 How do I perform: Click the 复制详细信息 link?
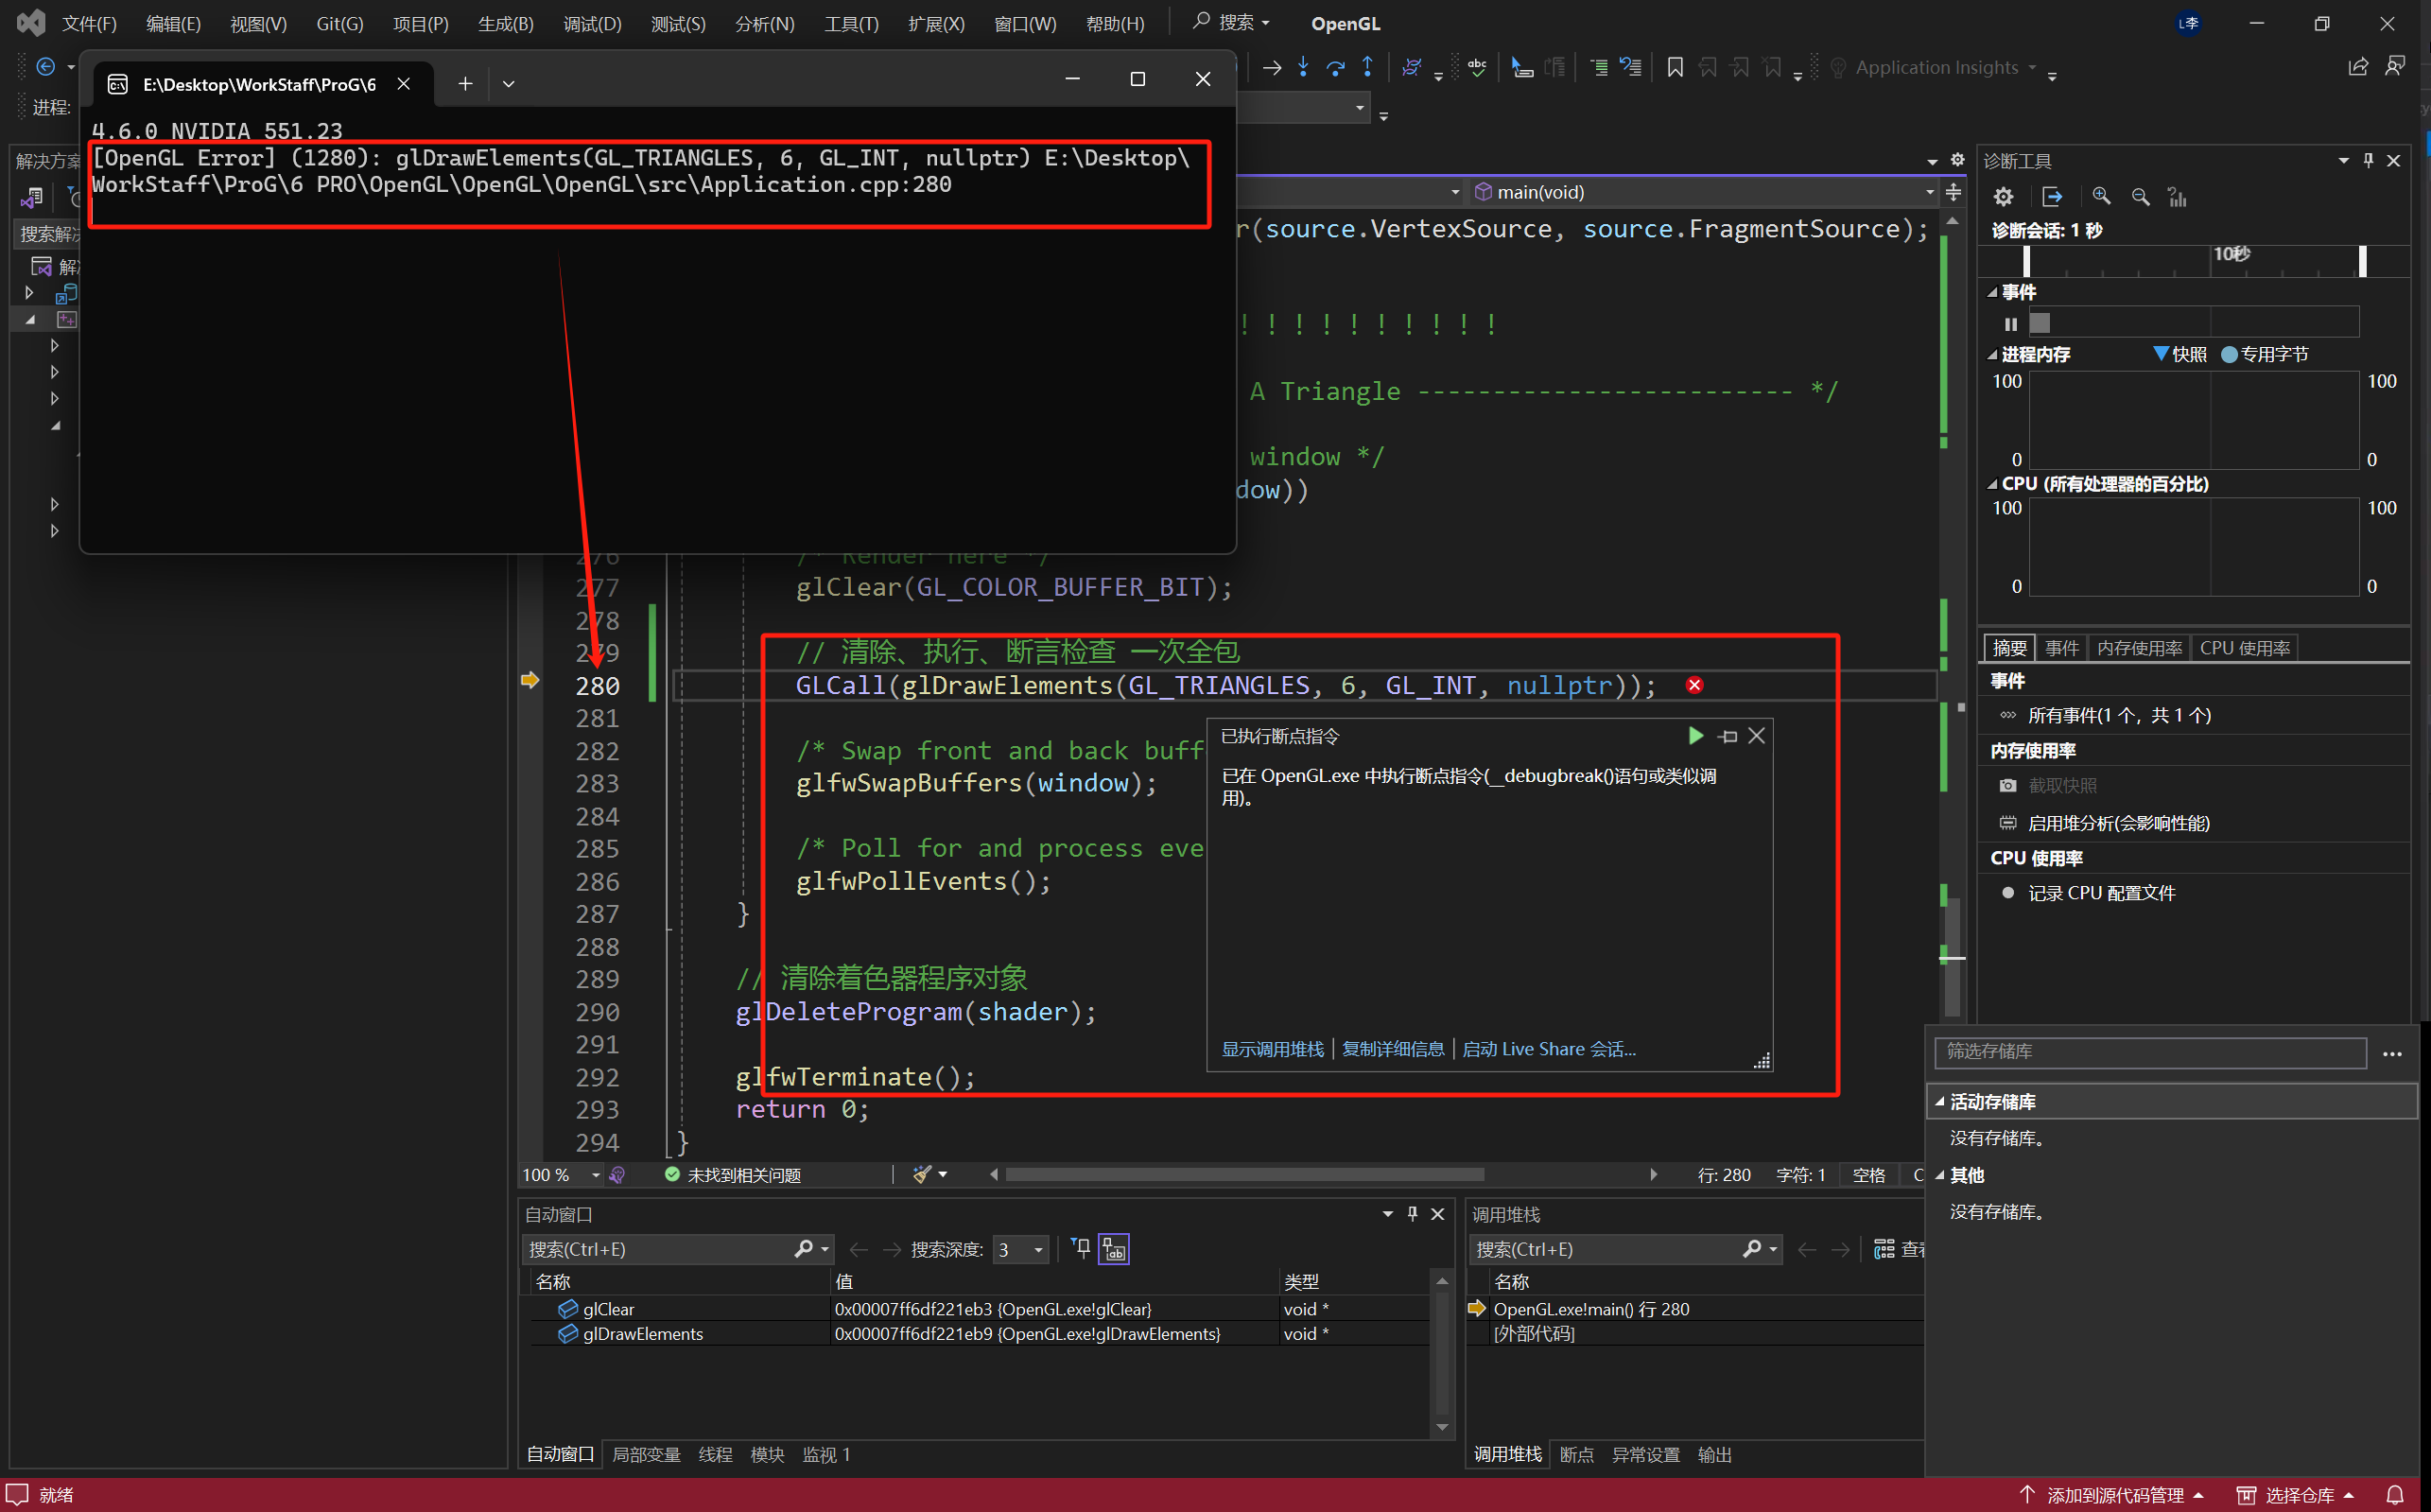[x=1392, y=1049]
